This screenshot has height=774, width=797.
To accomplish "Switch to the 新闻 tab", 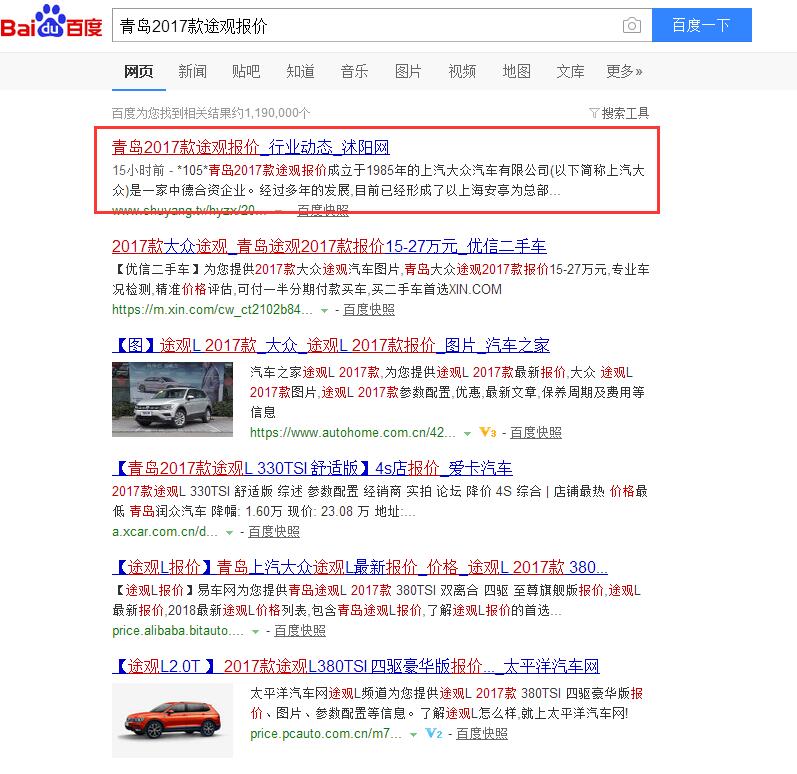I will [x=192, y=71].
